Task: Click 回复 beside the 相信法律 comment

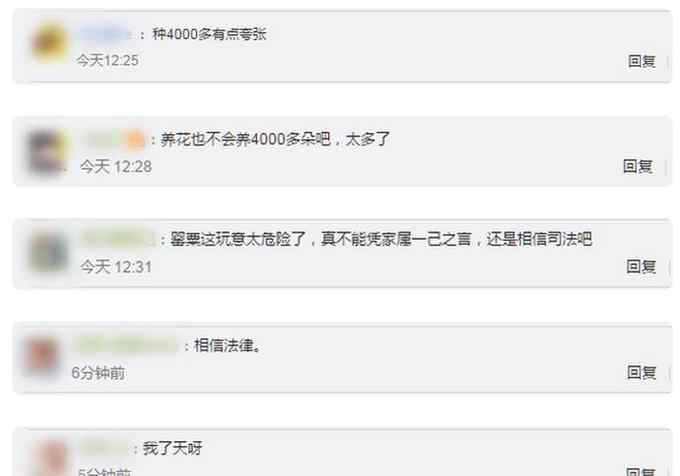Action: coord(641,372)
